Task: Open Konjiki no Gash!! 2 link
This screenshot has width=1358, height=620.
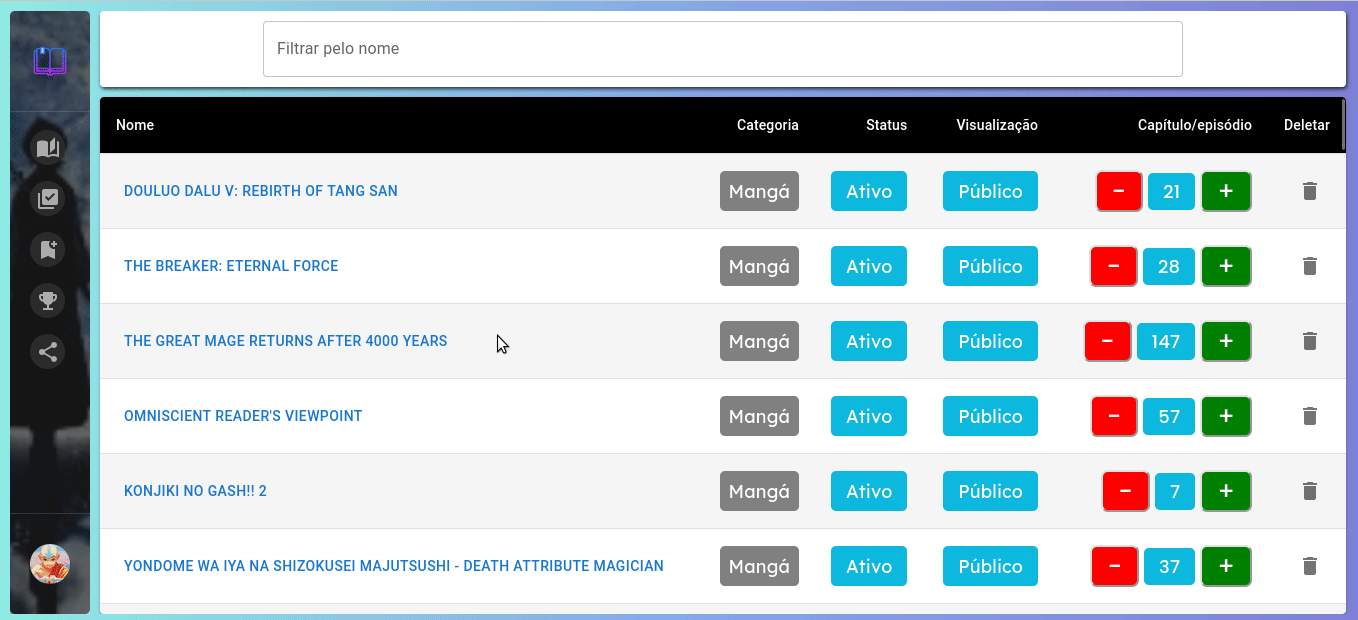Action: pos(195,491)
